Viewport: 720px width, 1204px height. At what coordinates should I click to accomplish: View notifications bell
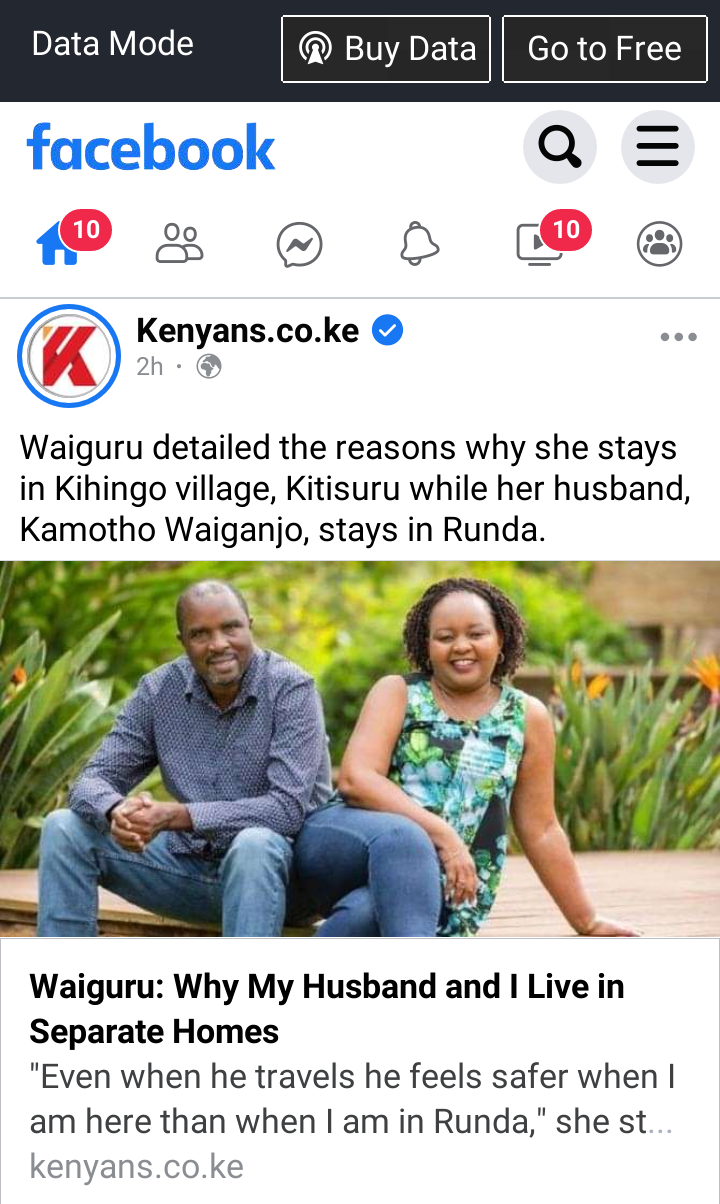pos(420,244)
